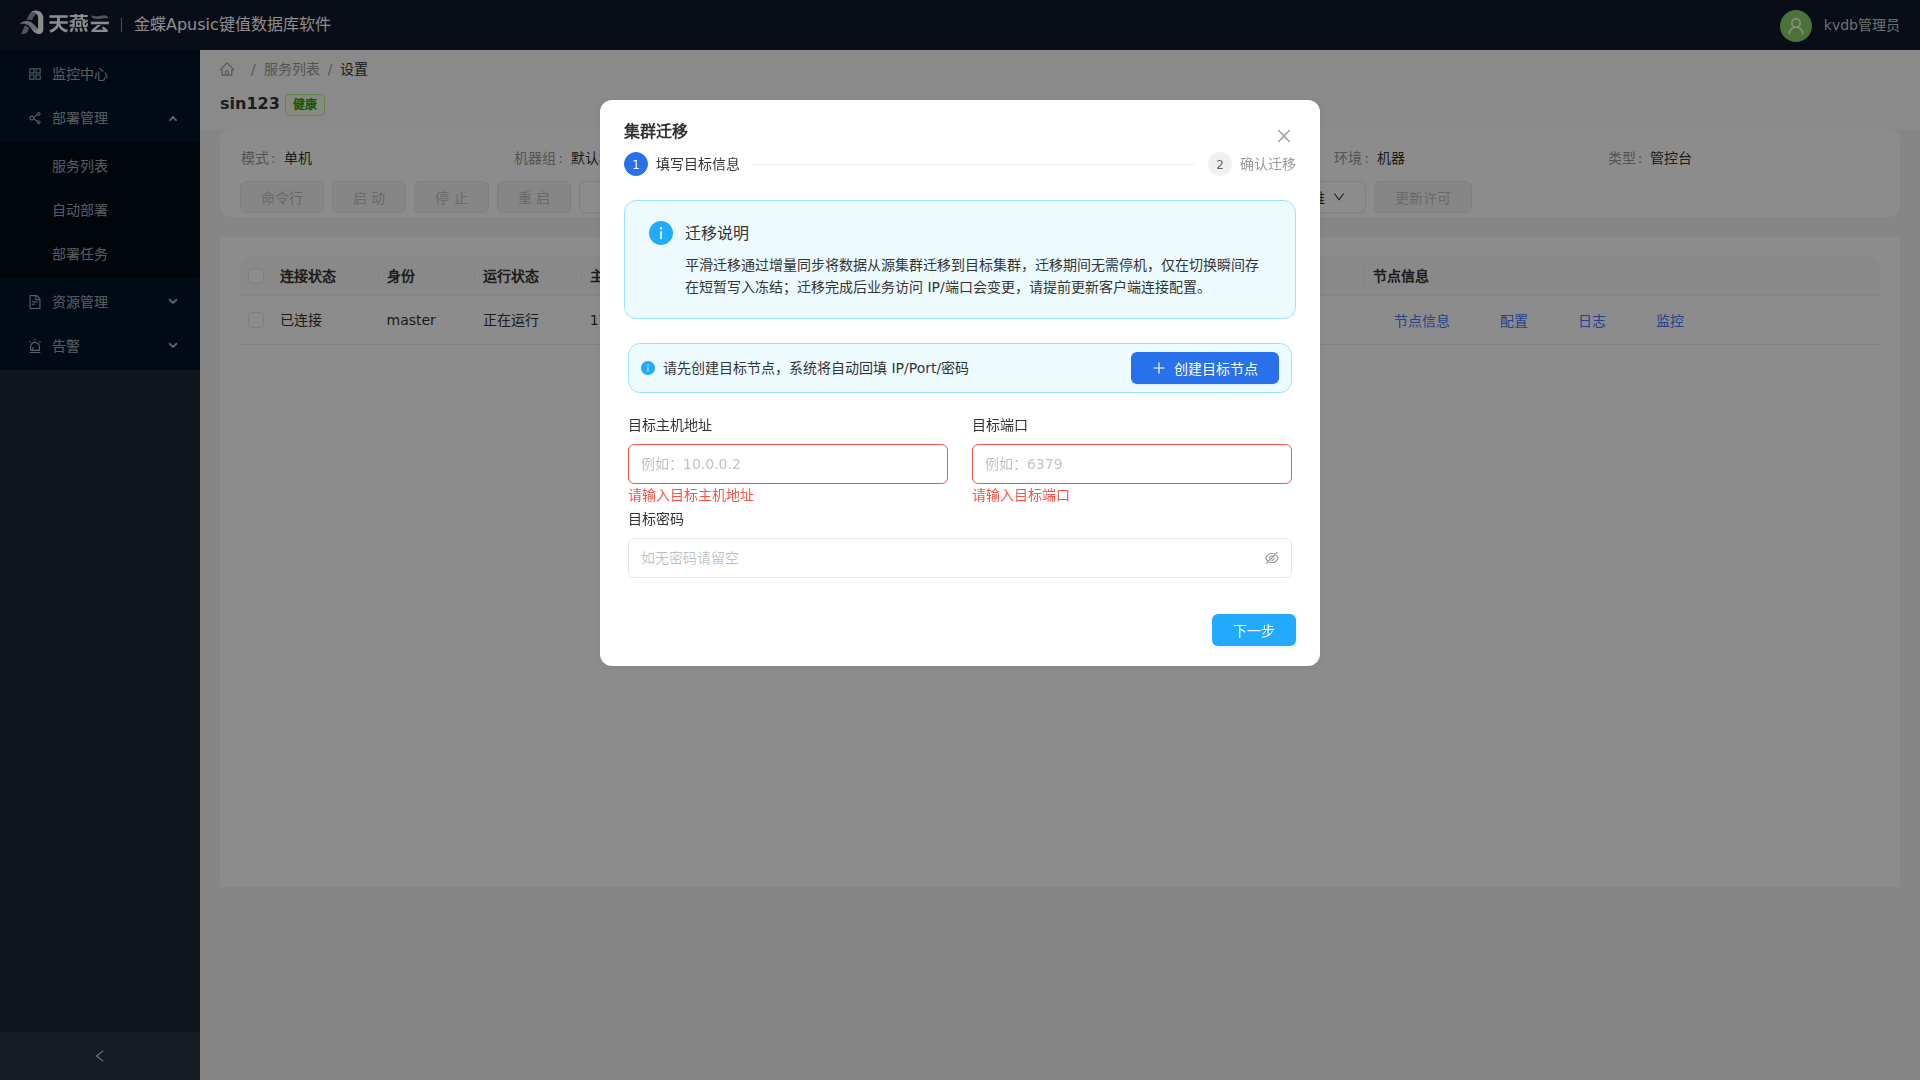Click the 下一步 button

tap(1254, 630)
